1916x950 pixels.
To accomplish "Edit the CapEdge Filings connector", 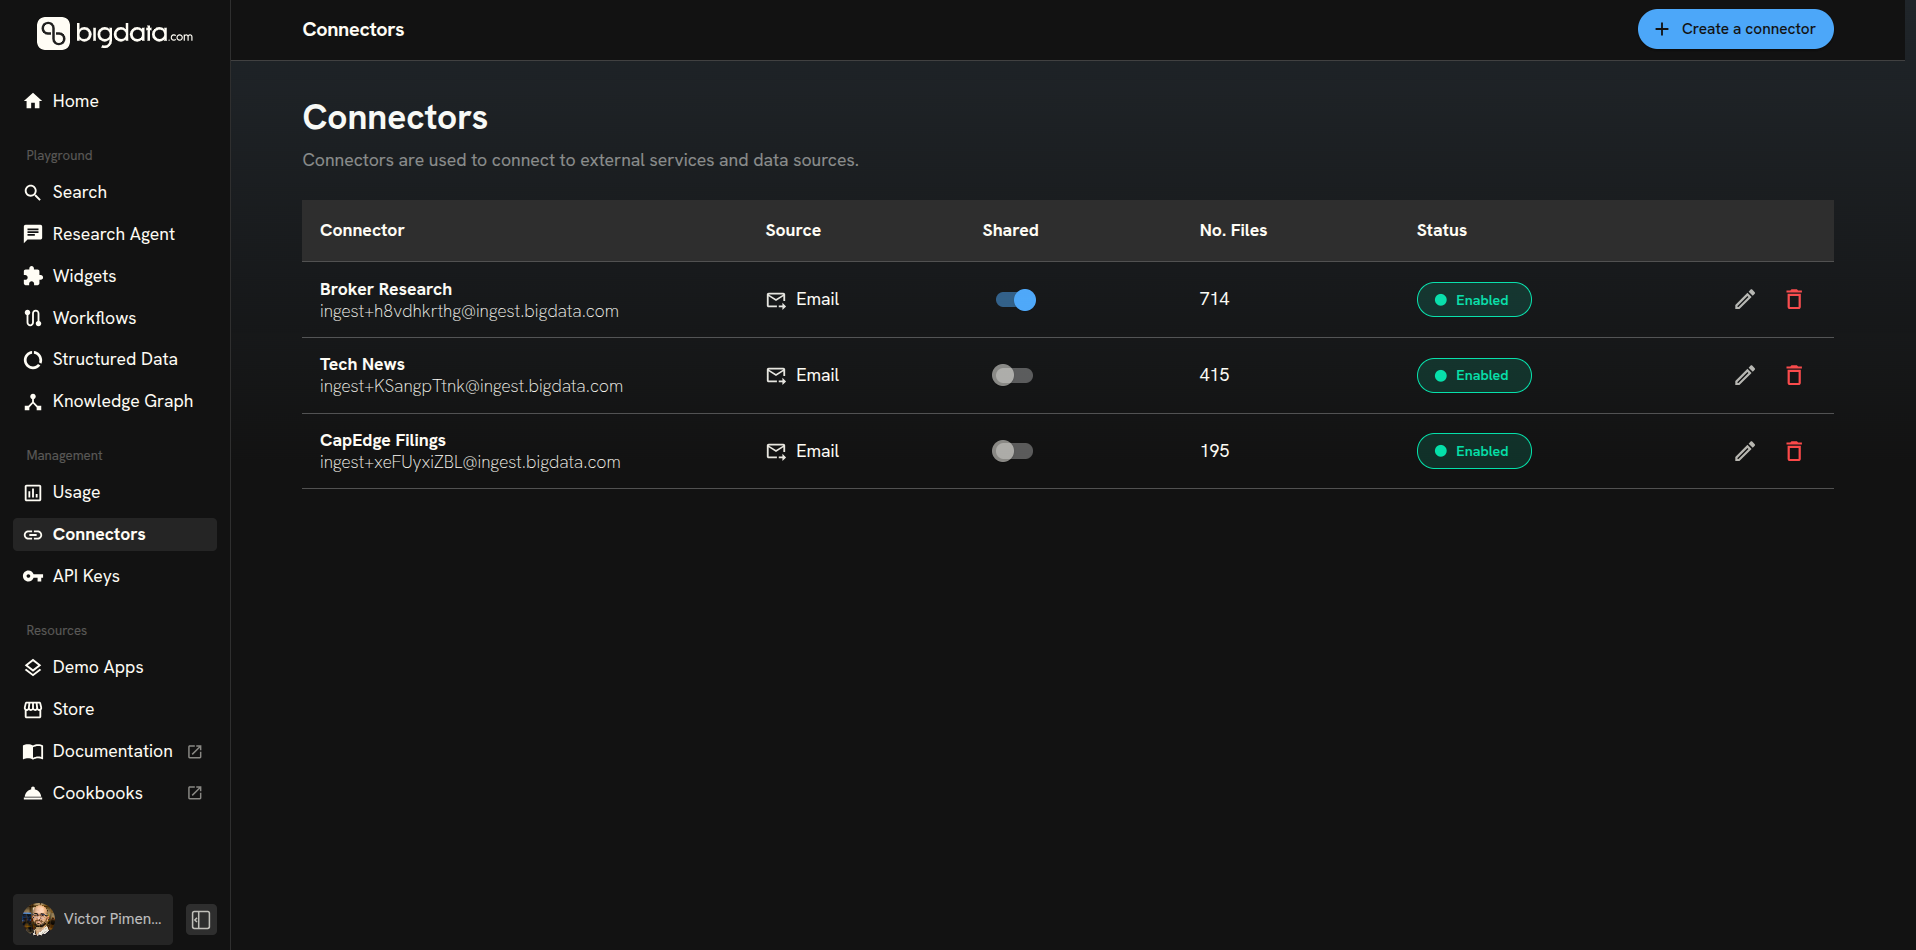I will (1745, 451).
